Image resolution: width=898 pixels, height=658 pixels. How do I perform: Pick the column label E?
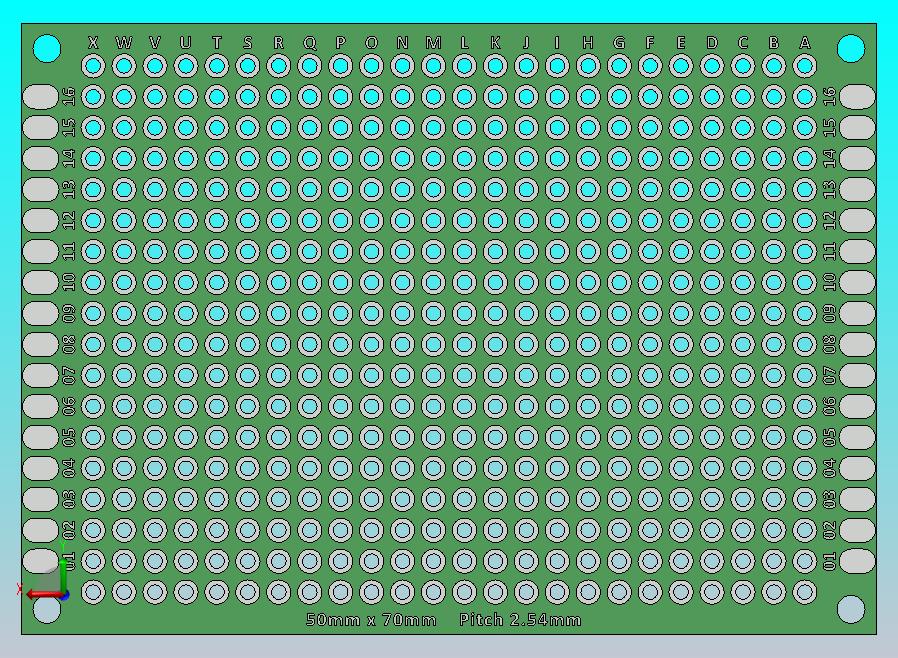pyautogui.click(x=681, y=42)
